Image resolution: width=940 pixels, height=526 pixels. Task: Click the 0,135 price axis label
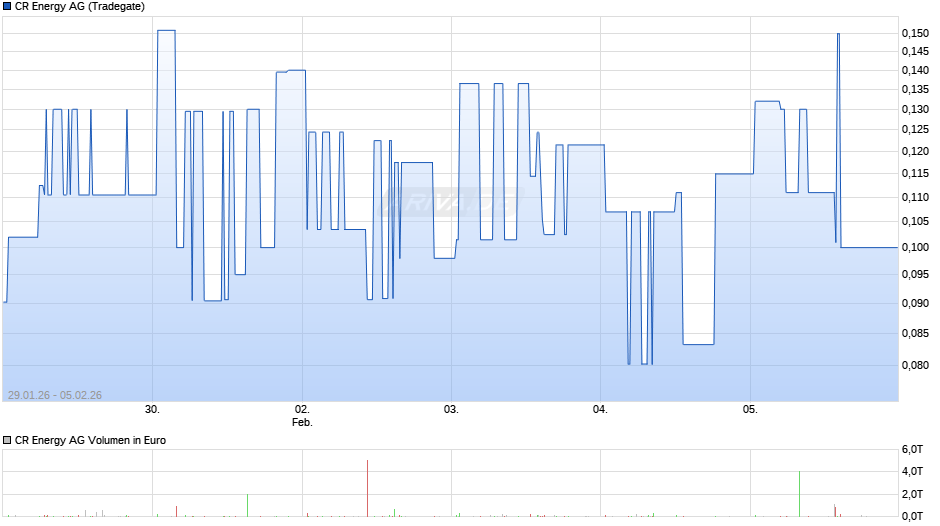tap(915, 89)
